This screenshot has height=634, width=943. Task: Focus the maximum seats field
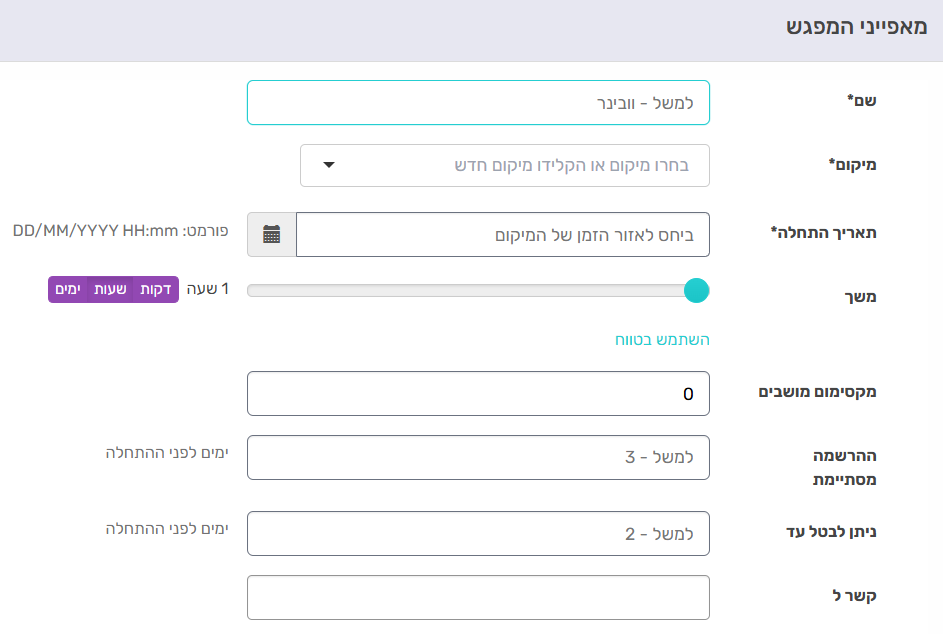pos(478,393)
